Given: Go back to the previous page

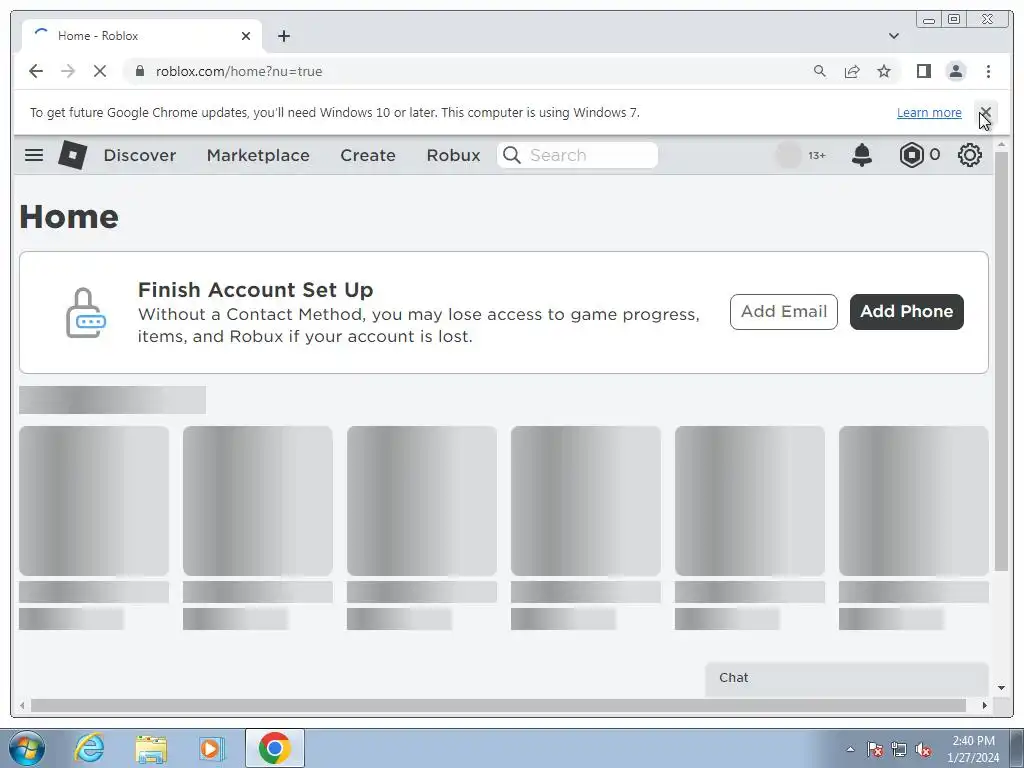Looking at the screenshot, I should click(x=36, y=71).
